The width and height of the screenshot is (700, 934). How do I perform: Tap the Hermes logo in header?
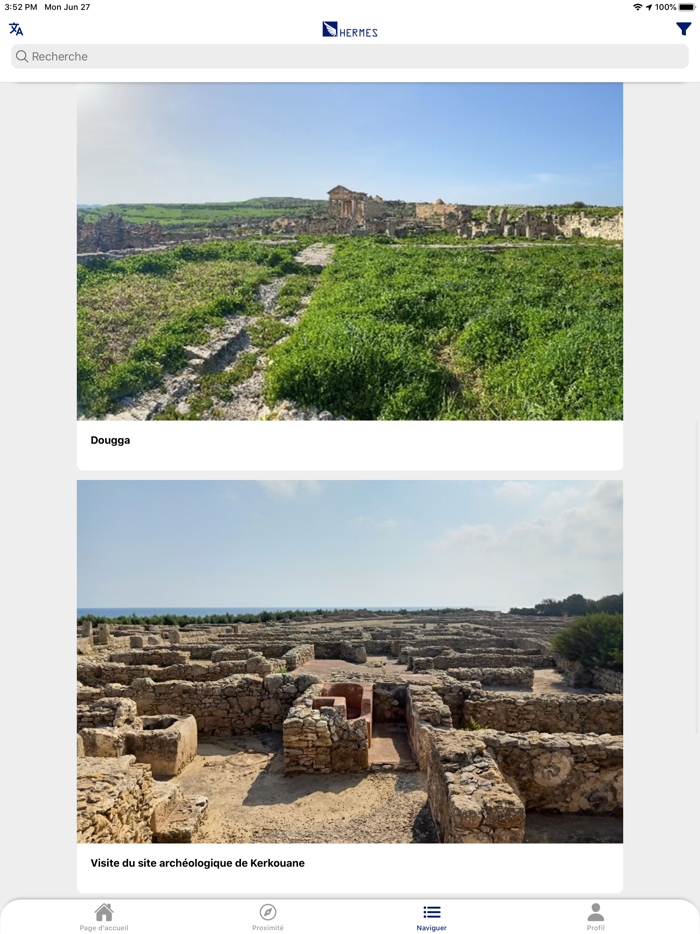[x=350, y=29]
